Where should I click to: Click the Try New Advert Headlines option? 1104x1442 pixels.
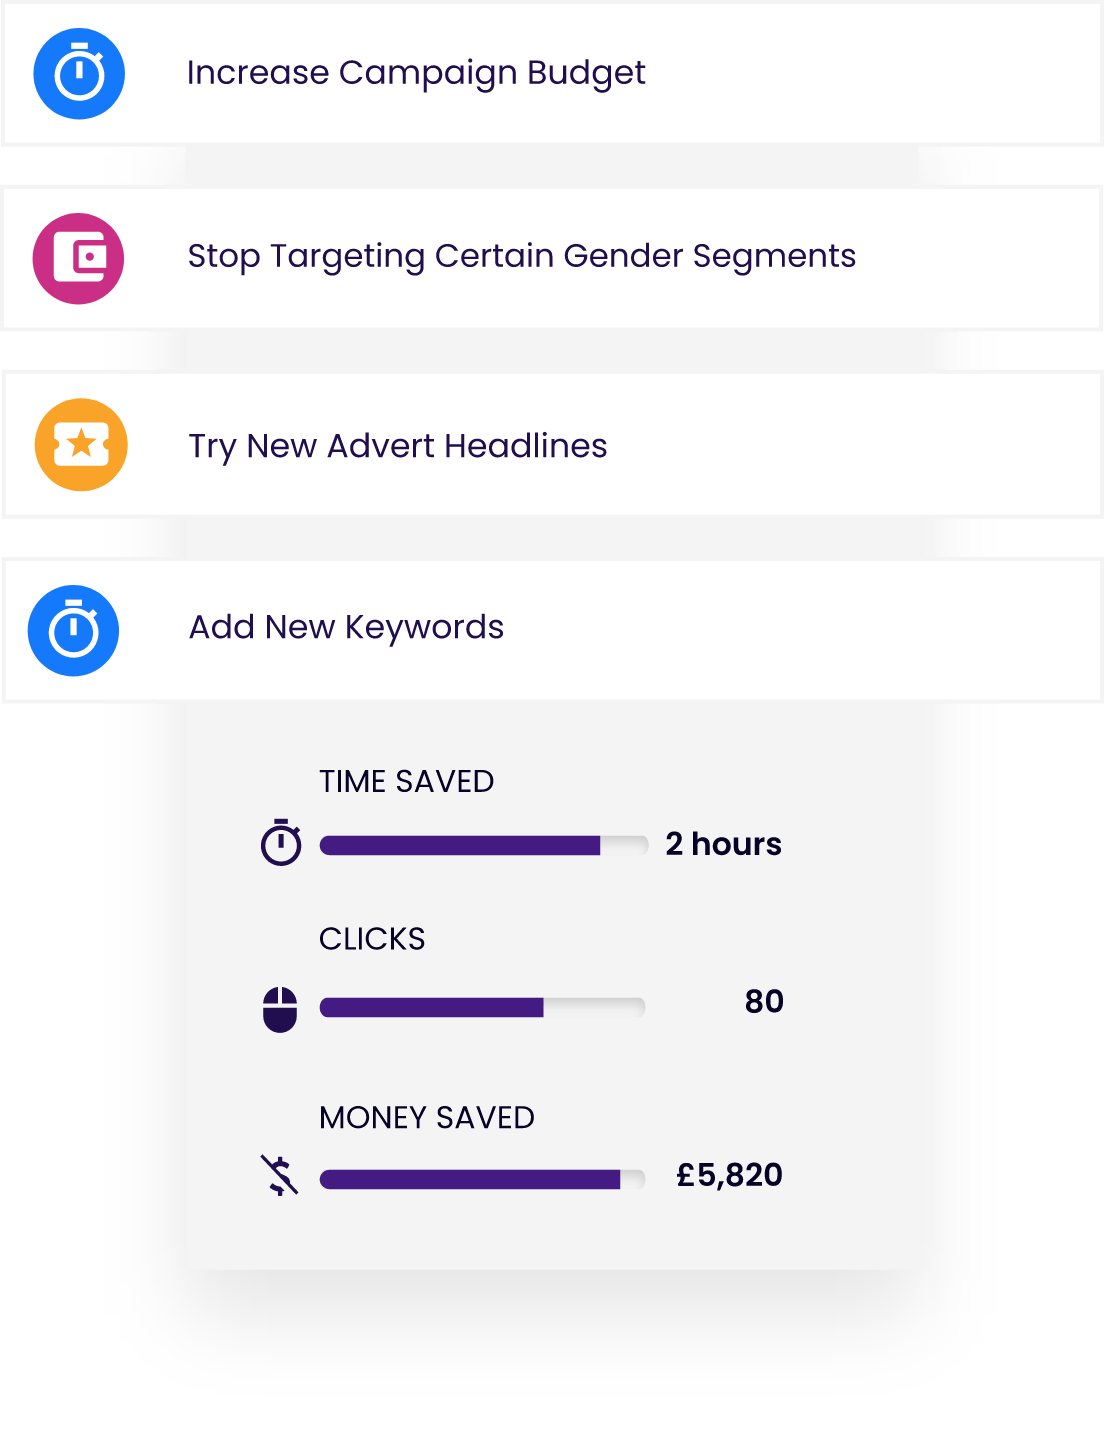pos(398,446)
